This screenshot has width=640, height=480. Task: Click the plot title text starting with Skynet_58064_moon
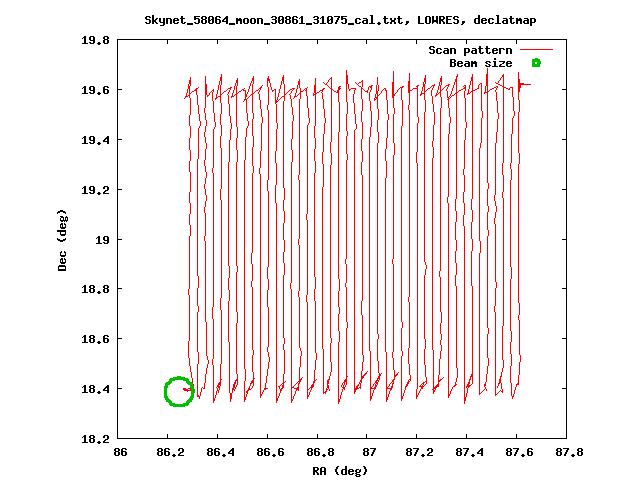pyautogui.click(x=340, y=20)
